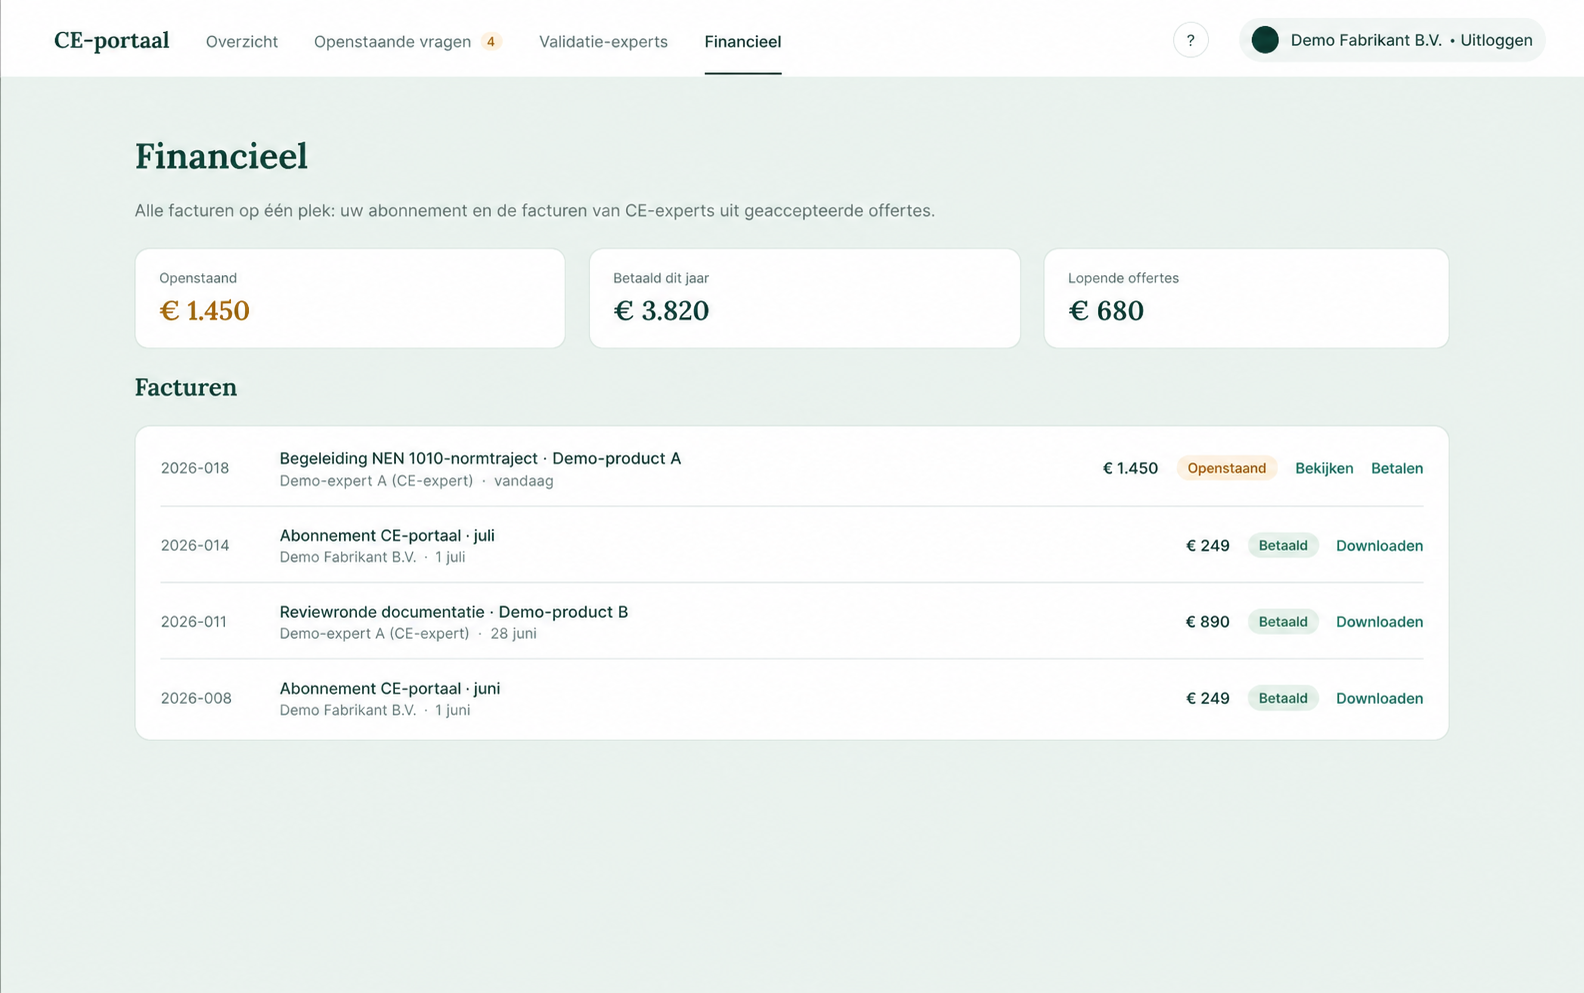
Task: Open the Openstaand € 1.450 summary card
Action: (x=350, y=298)
